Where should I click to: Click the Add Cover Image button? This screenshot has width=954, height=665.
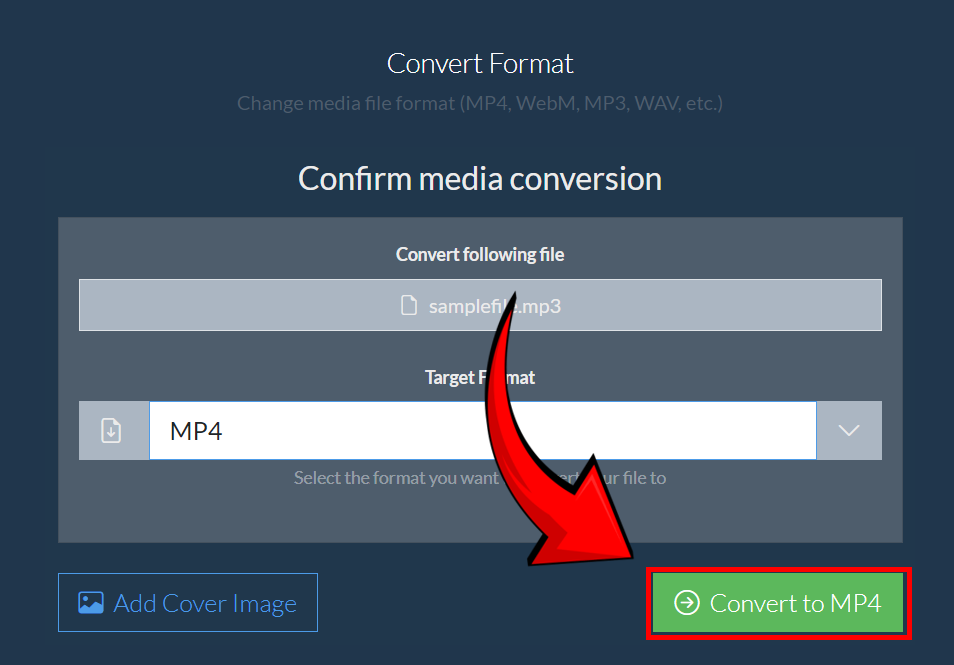(x=188, y=602)
